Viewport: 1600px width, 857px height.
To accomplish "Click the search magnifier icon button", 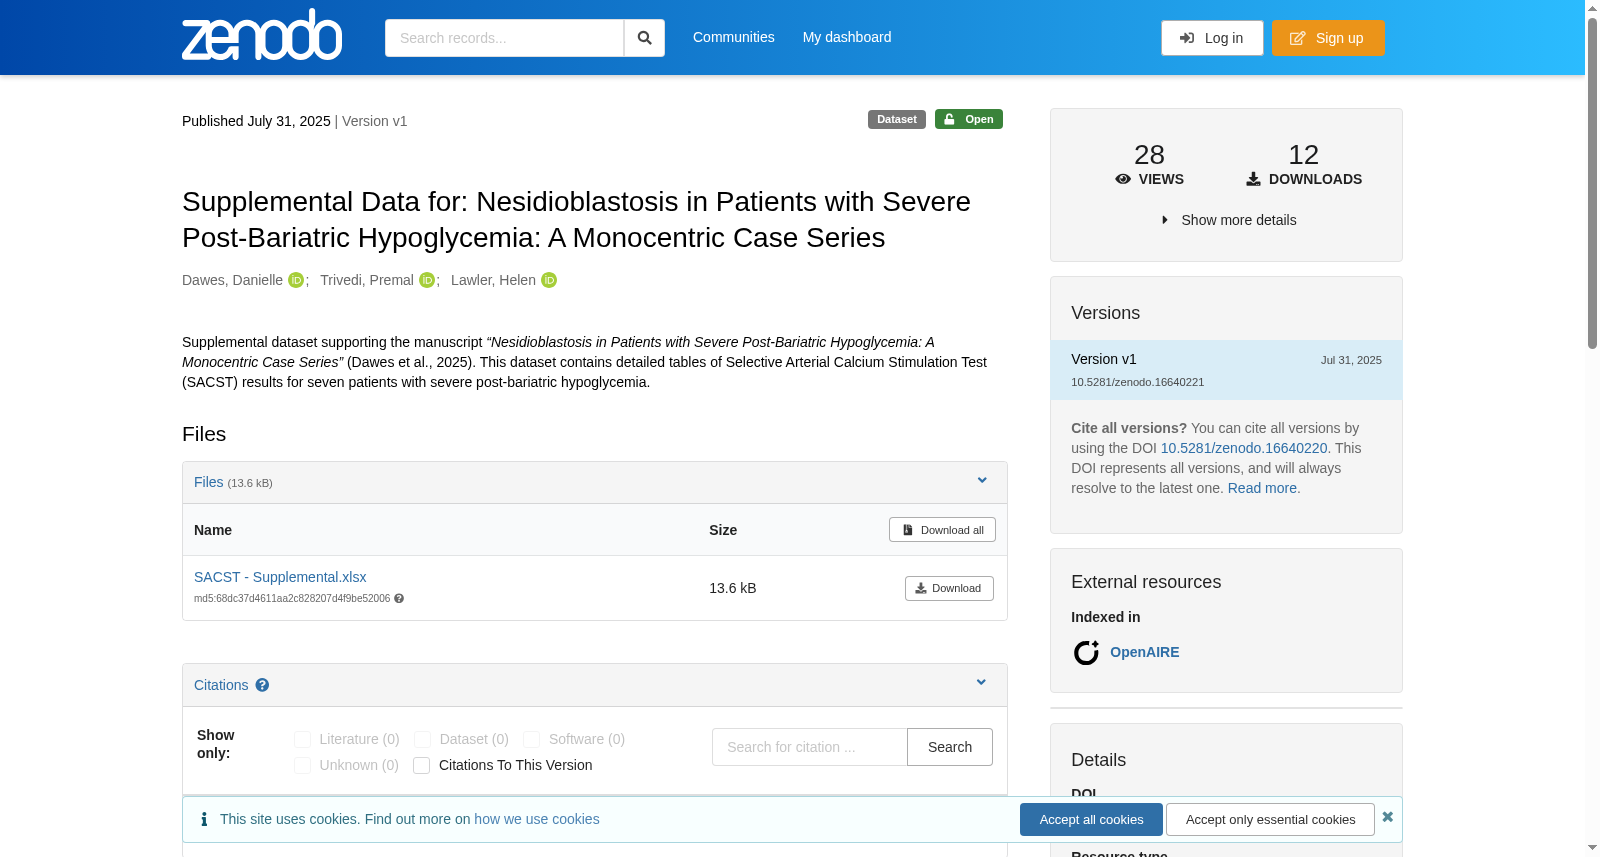I will tap(644, 38).
